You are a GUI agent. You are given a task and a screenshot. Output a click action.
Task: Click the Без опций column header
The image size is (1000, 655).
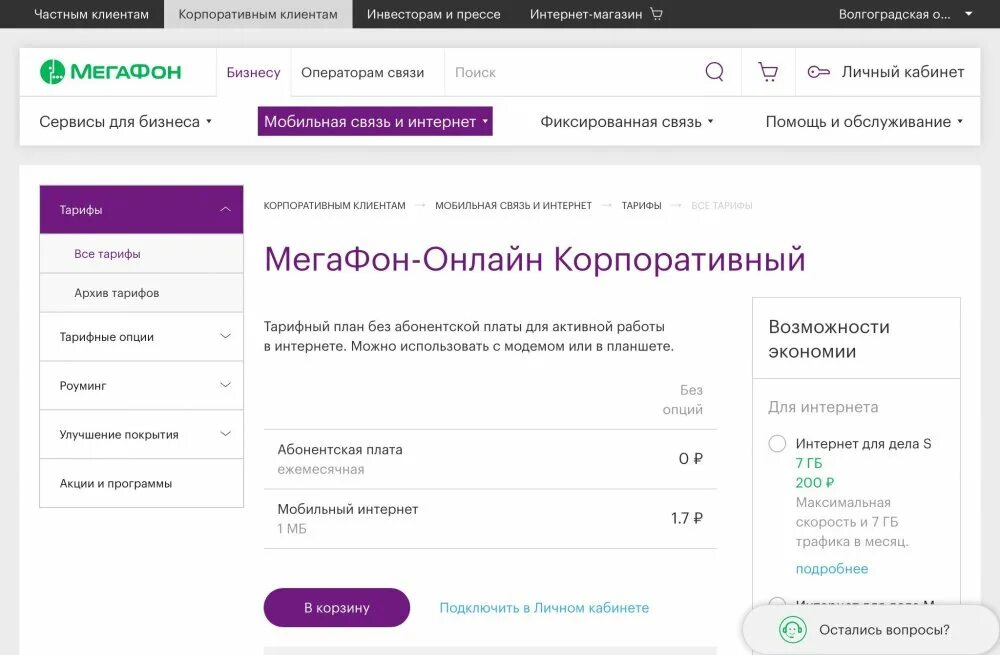(x=682, y=399)
